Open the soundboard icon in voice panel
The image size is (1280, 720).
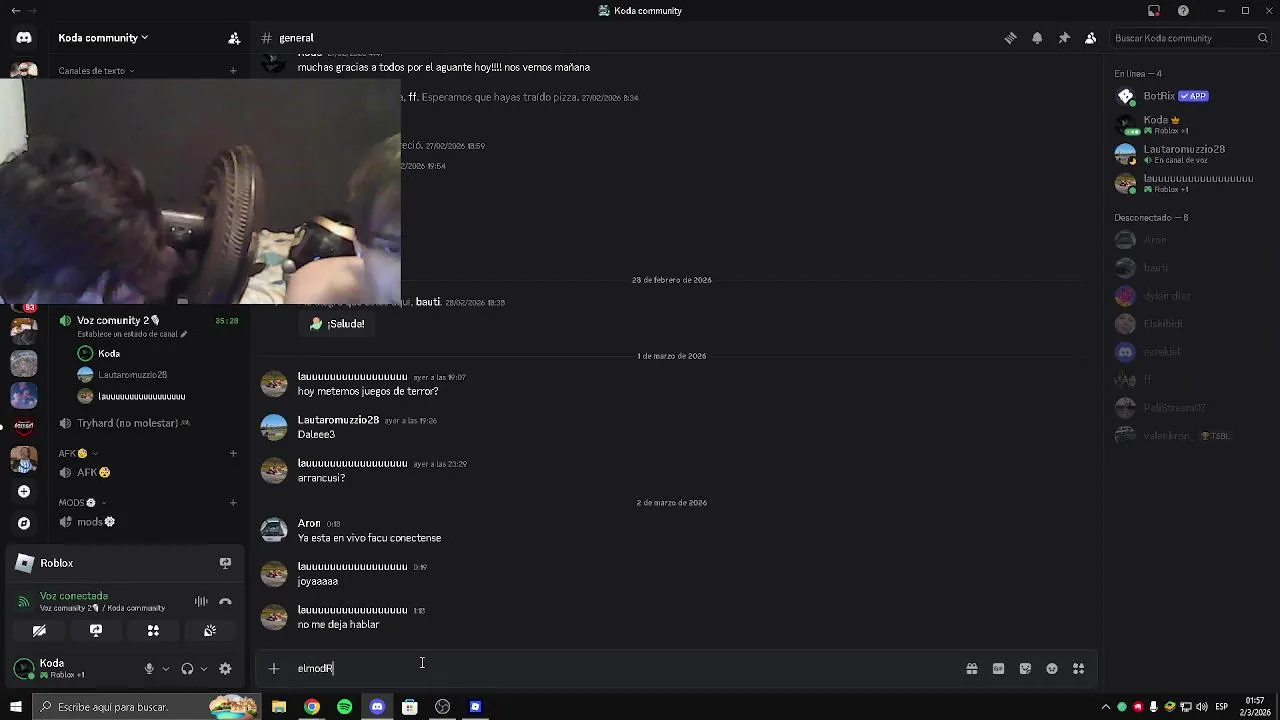click(210, 631)
